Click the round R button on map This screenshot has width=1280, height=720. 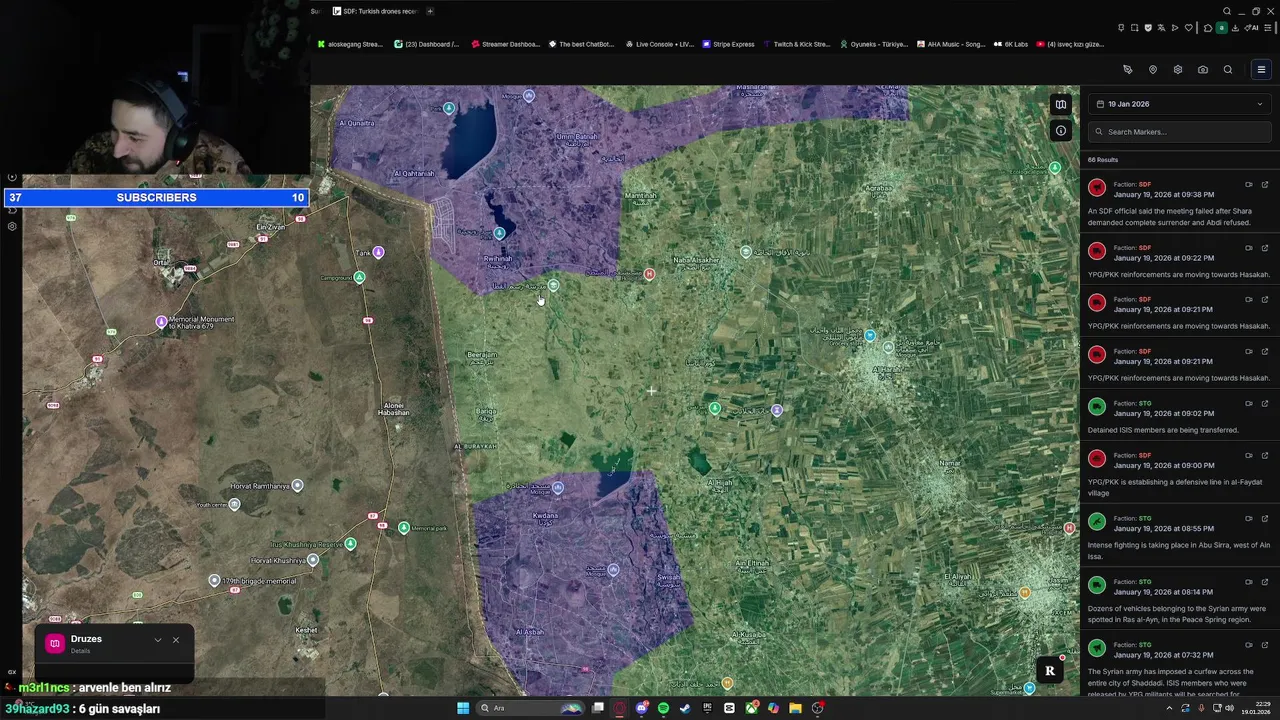click(x=1049, y=671)
